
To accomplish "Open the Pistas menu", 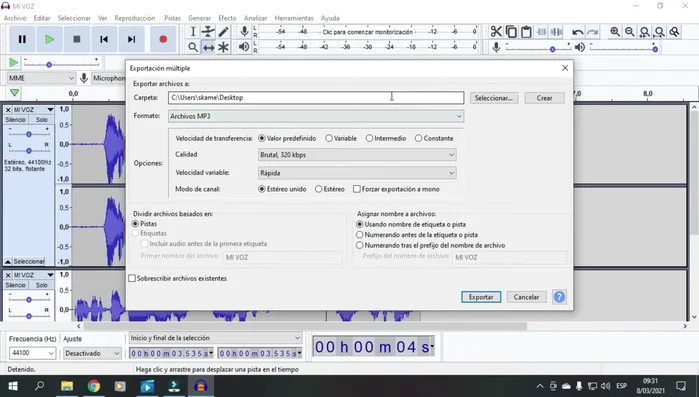I will [172, 18].
